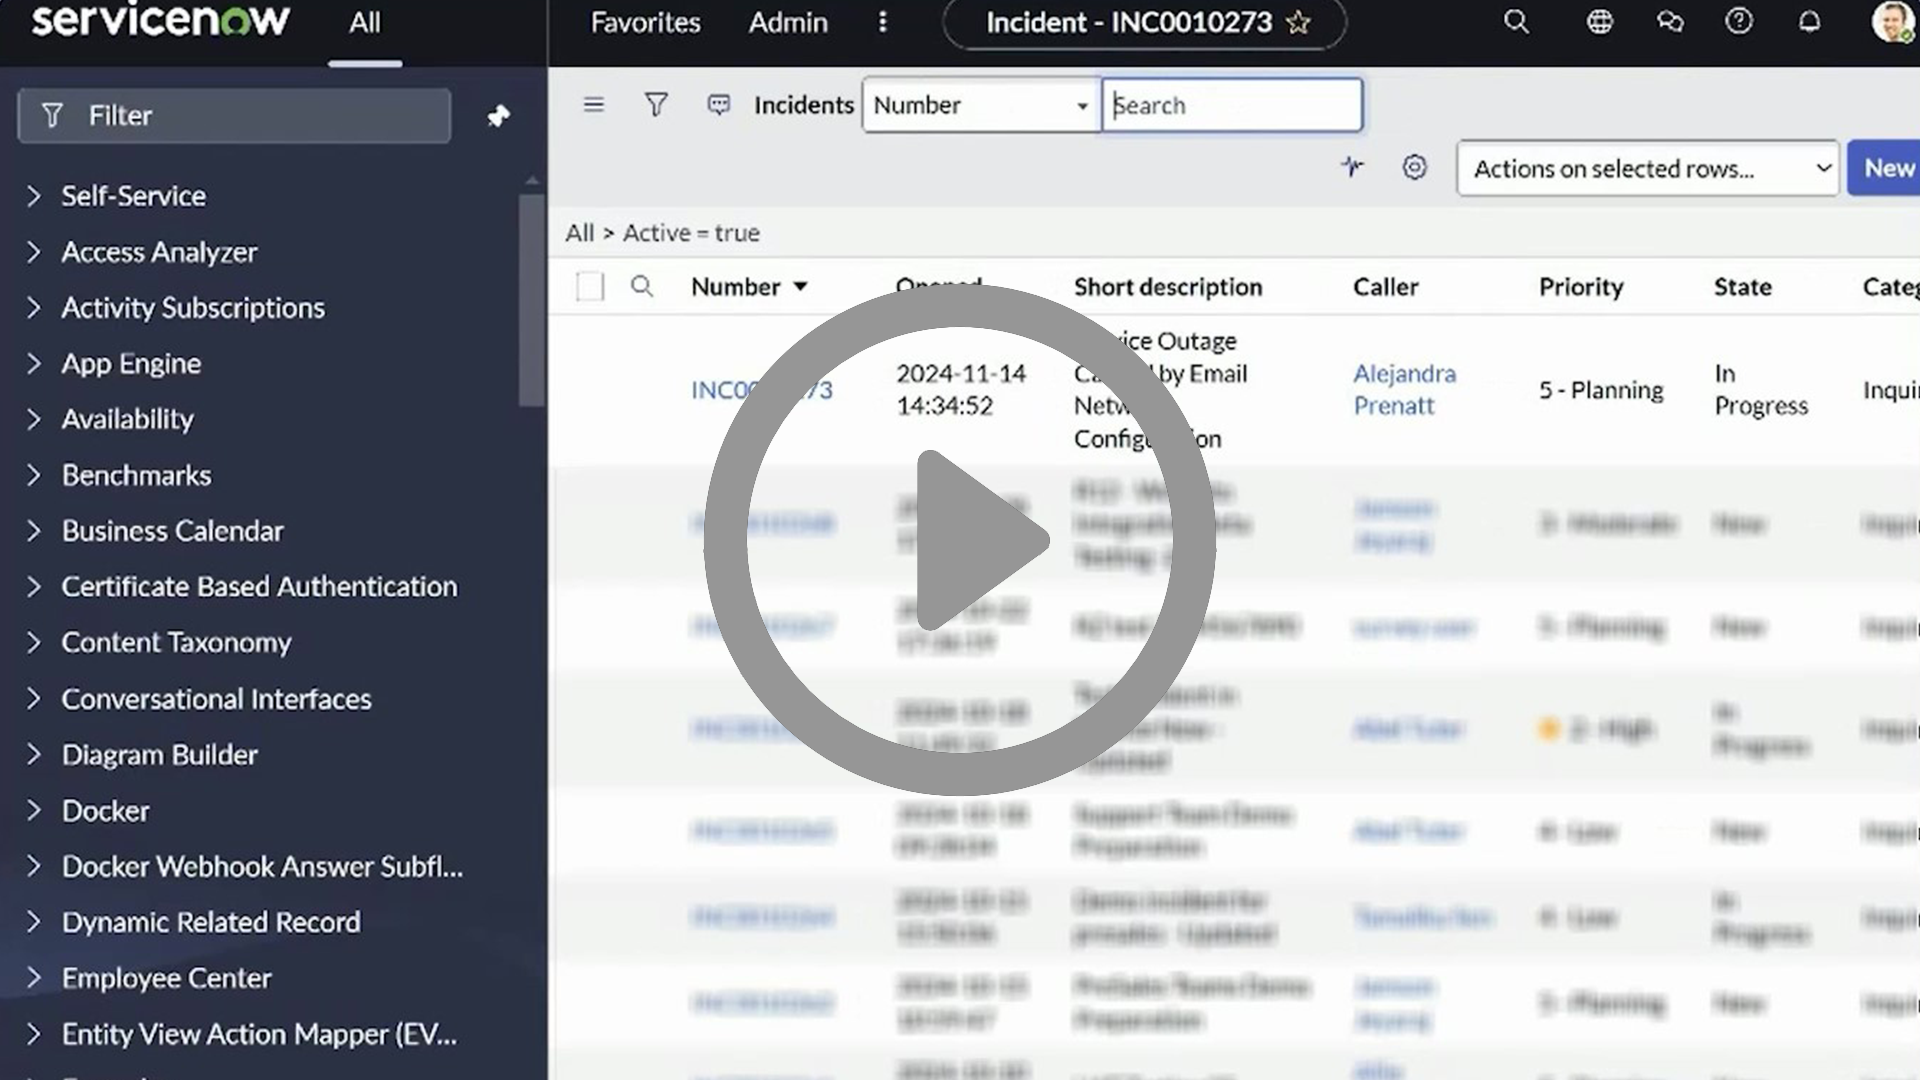Click the hamburger list controls menu icon
The width and height of the screenshot is (1920, 1080).
(594, 104)
